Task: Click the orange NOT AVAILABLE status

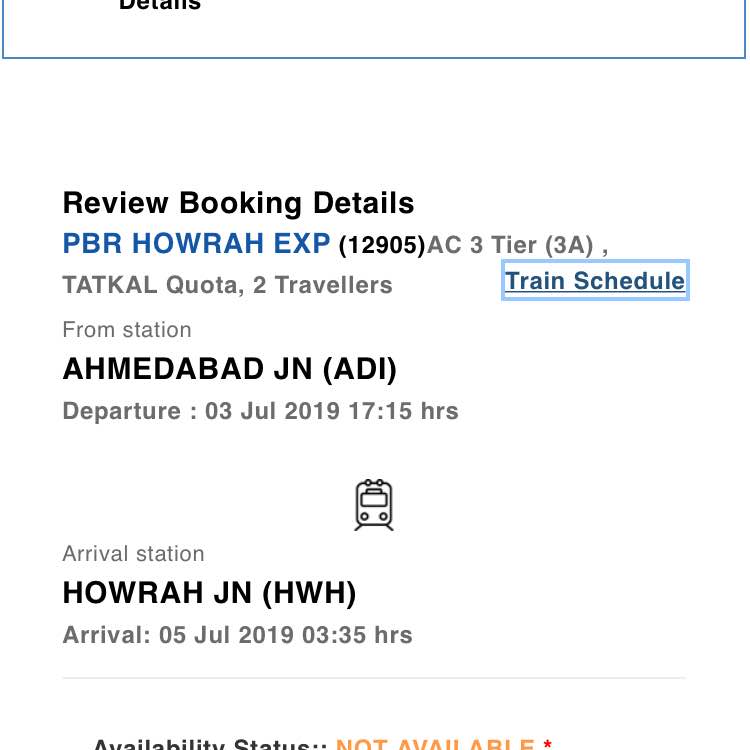Action: pyautogui.click(x=435, y=744)
